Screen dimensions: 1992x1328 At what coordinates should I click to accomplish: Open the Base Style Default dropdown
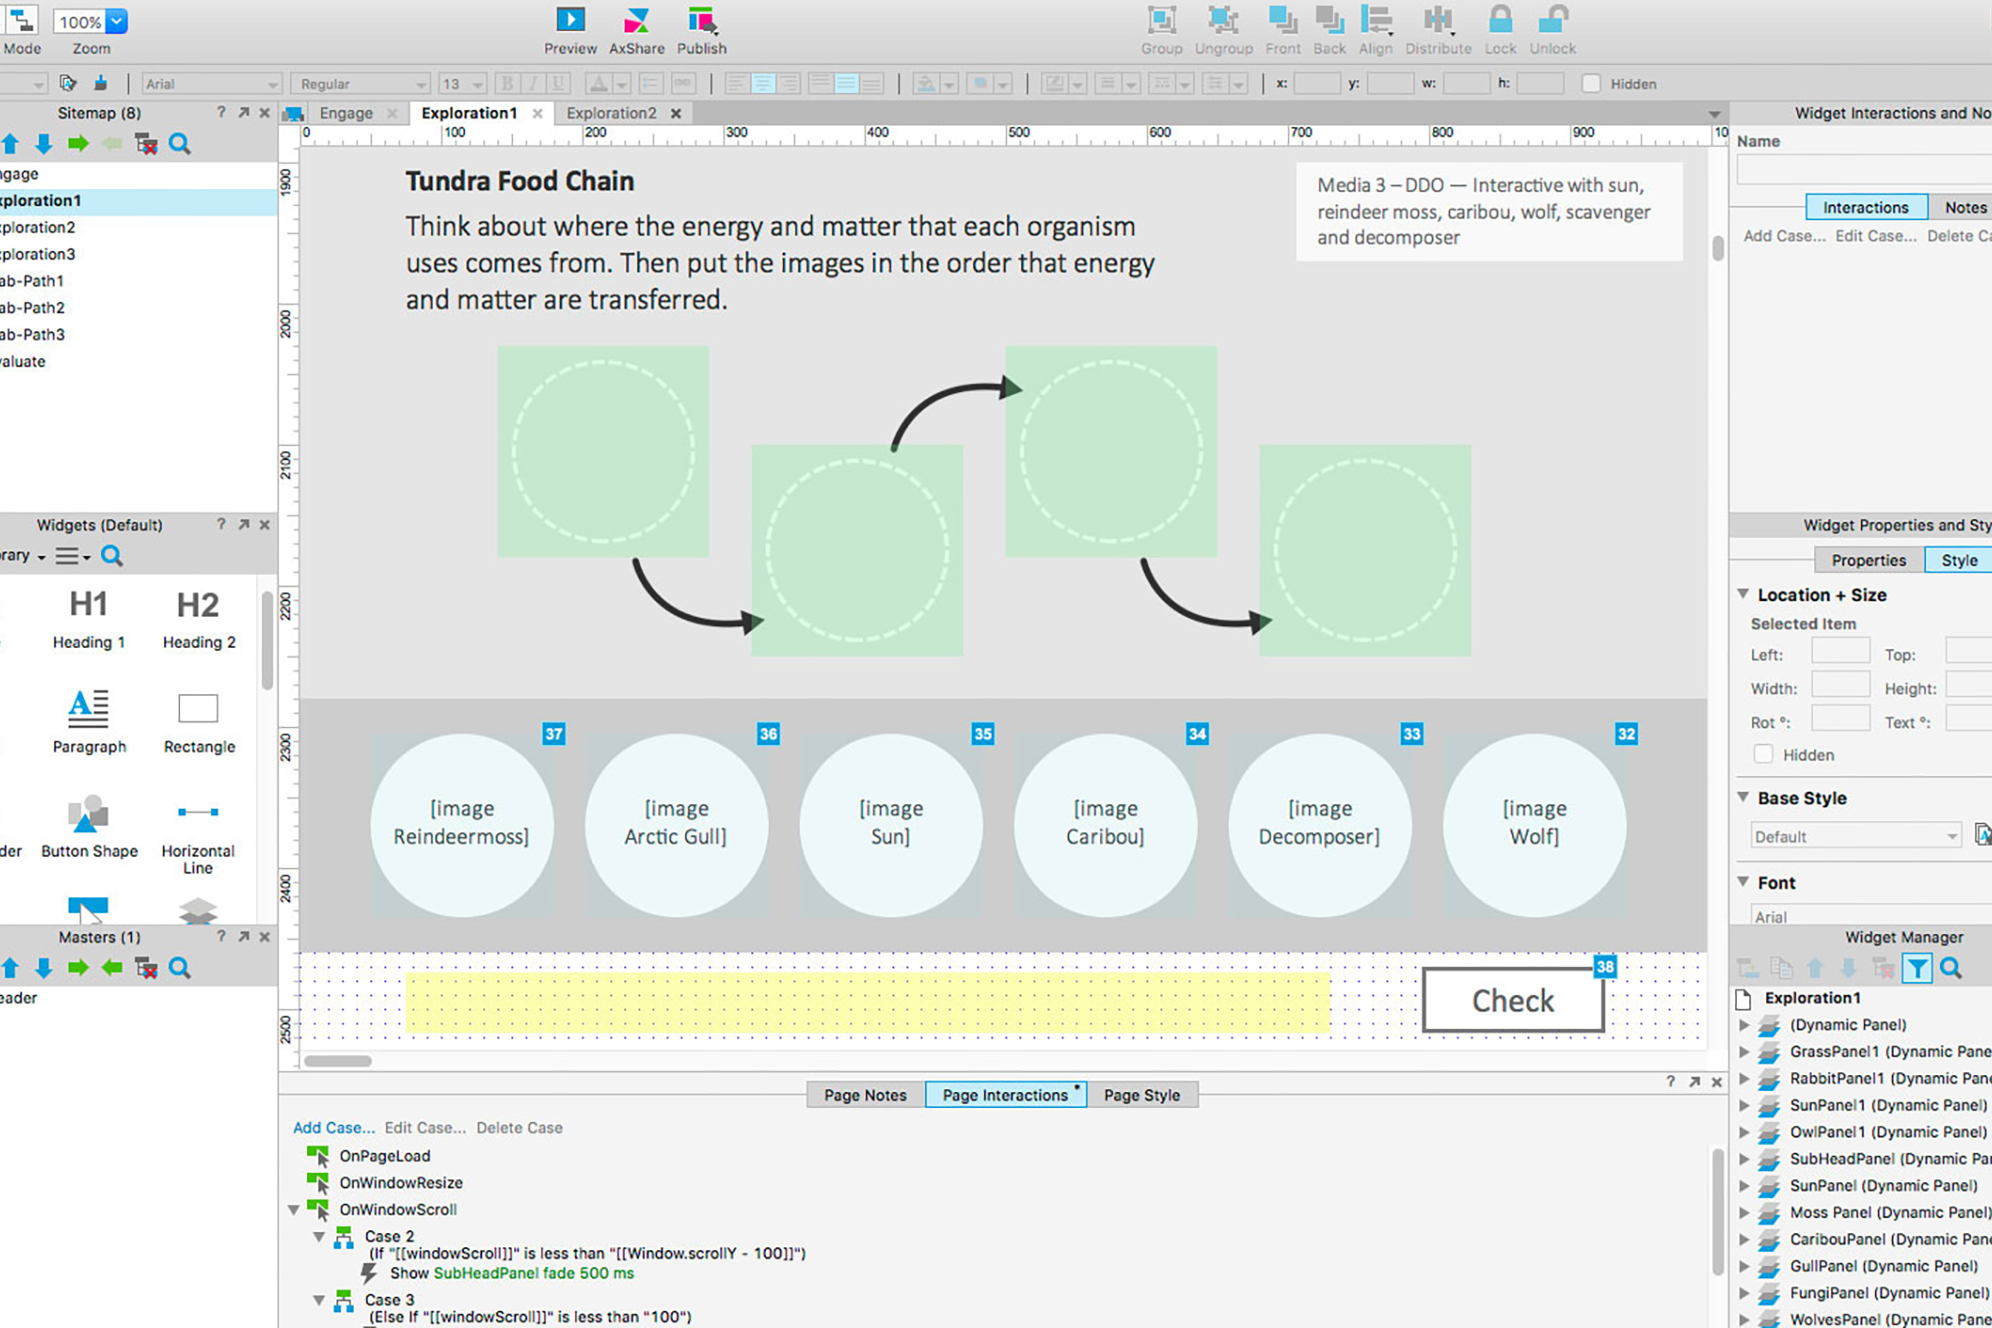coord(1855,836)
